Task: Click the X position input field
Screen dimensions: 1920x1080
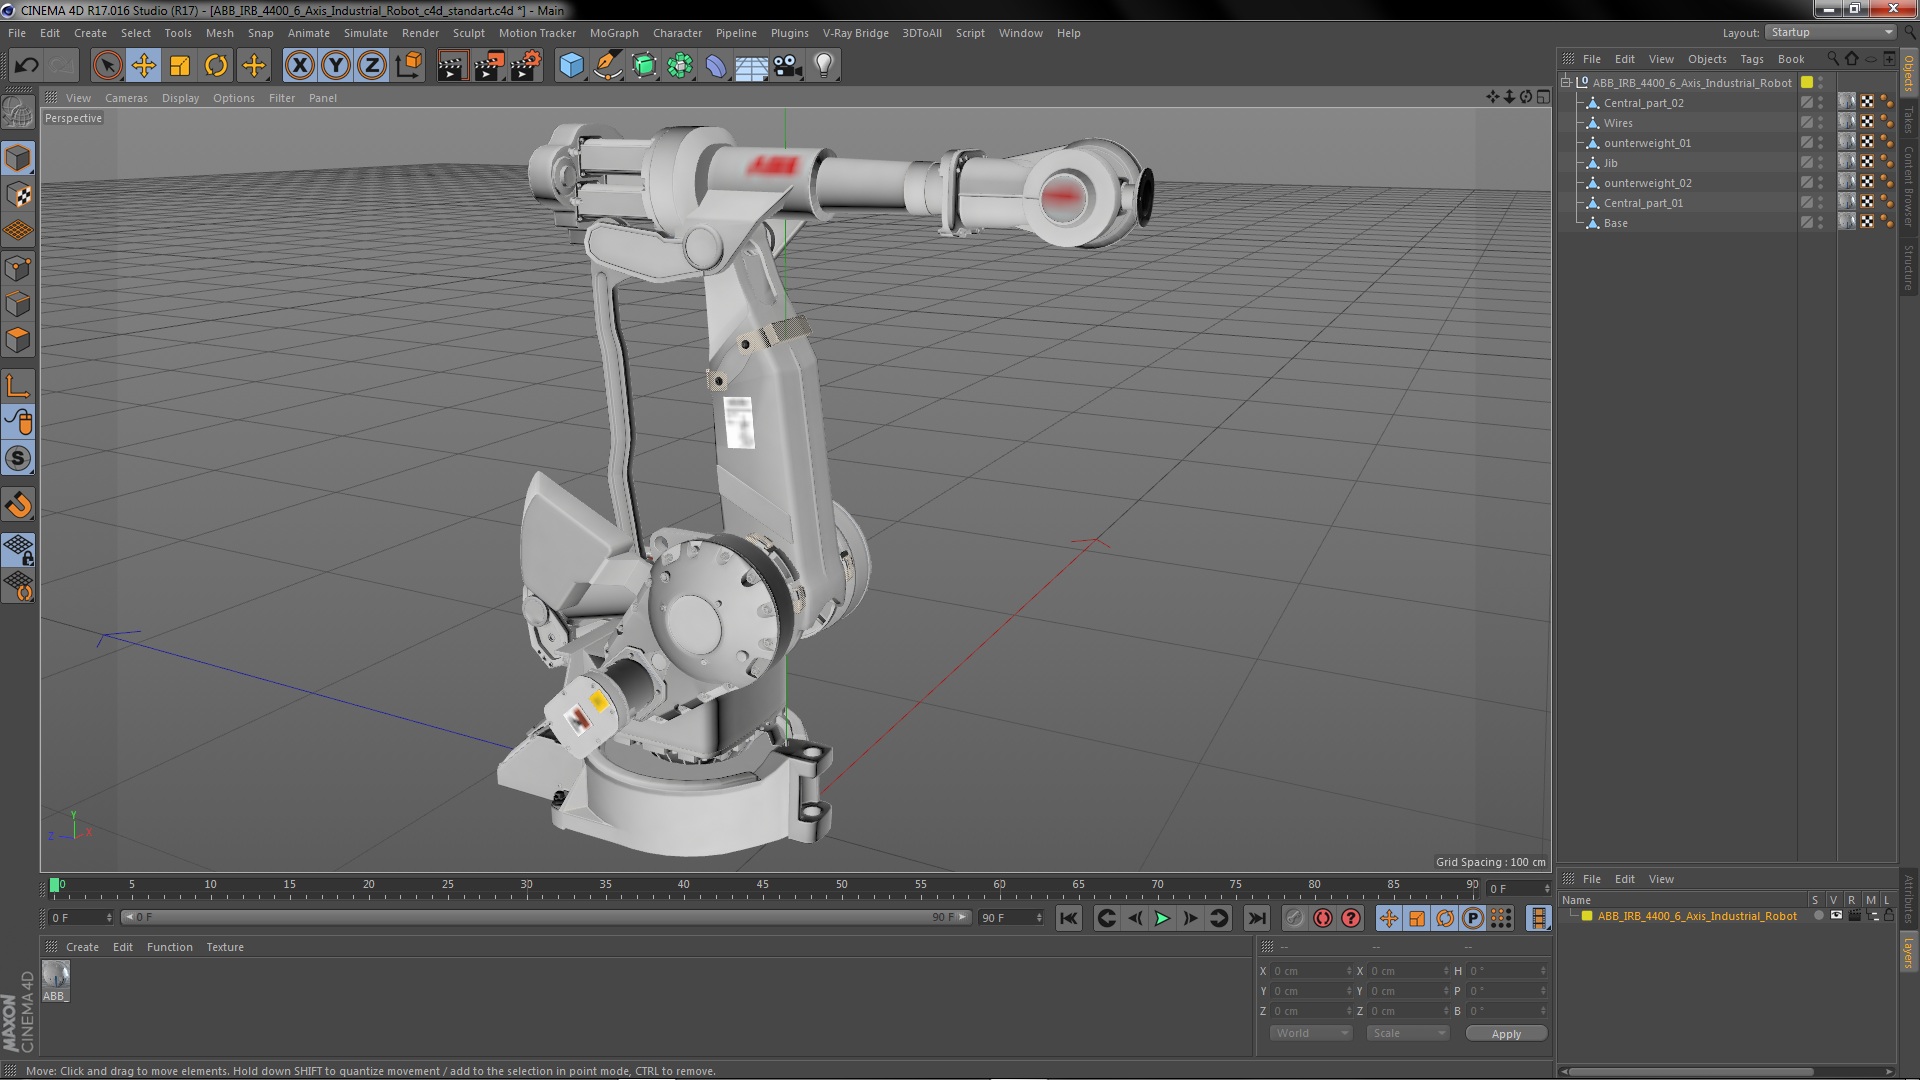Action: coord(1311,971)
